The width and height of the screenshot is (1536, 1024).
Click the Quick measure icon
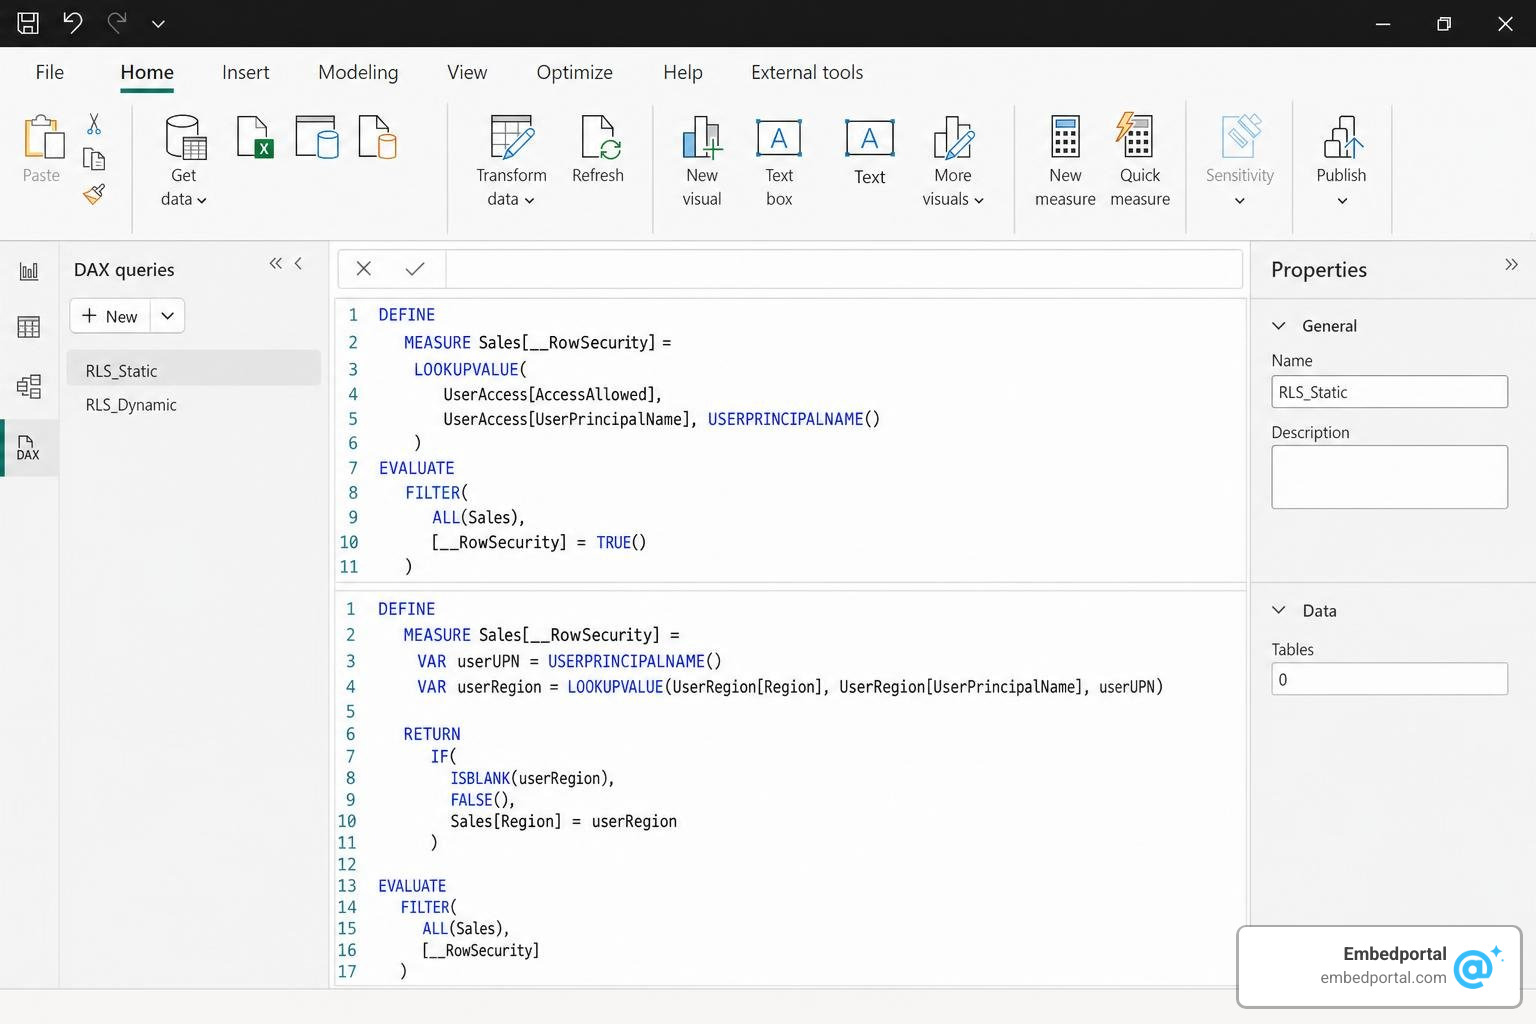(1136, 136)
